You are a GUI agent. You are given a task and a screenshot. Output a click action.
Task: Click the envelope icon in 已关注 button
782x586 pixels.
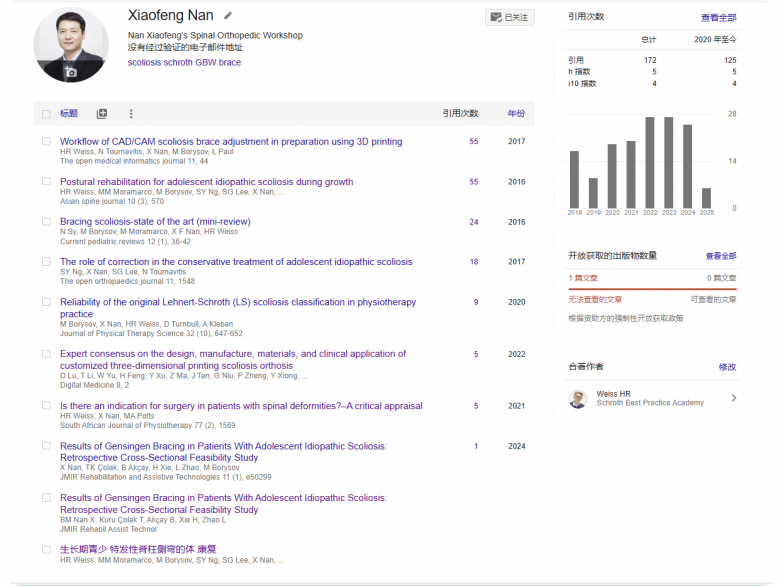point(495,17)
